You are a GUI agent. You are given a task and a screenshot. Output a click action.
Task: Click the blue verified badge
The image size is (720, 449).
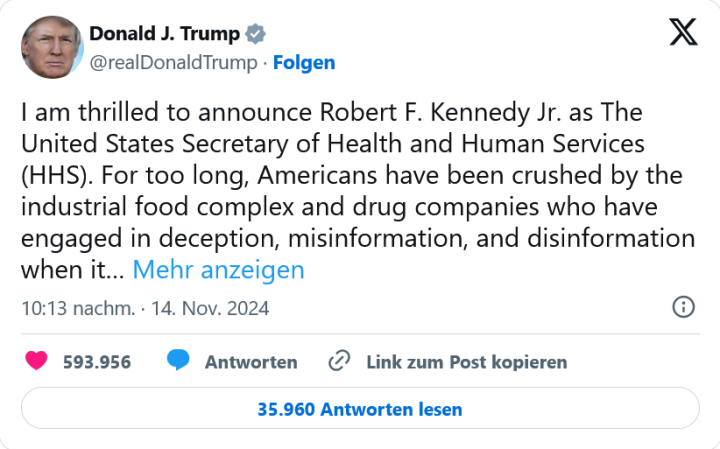256,34
